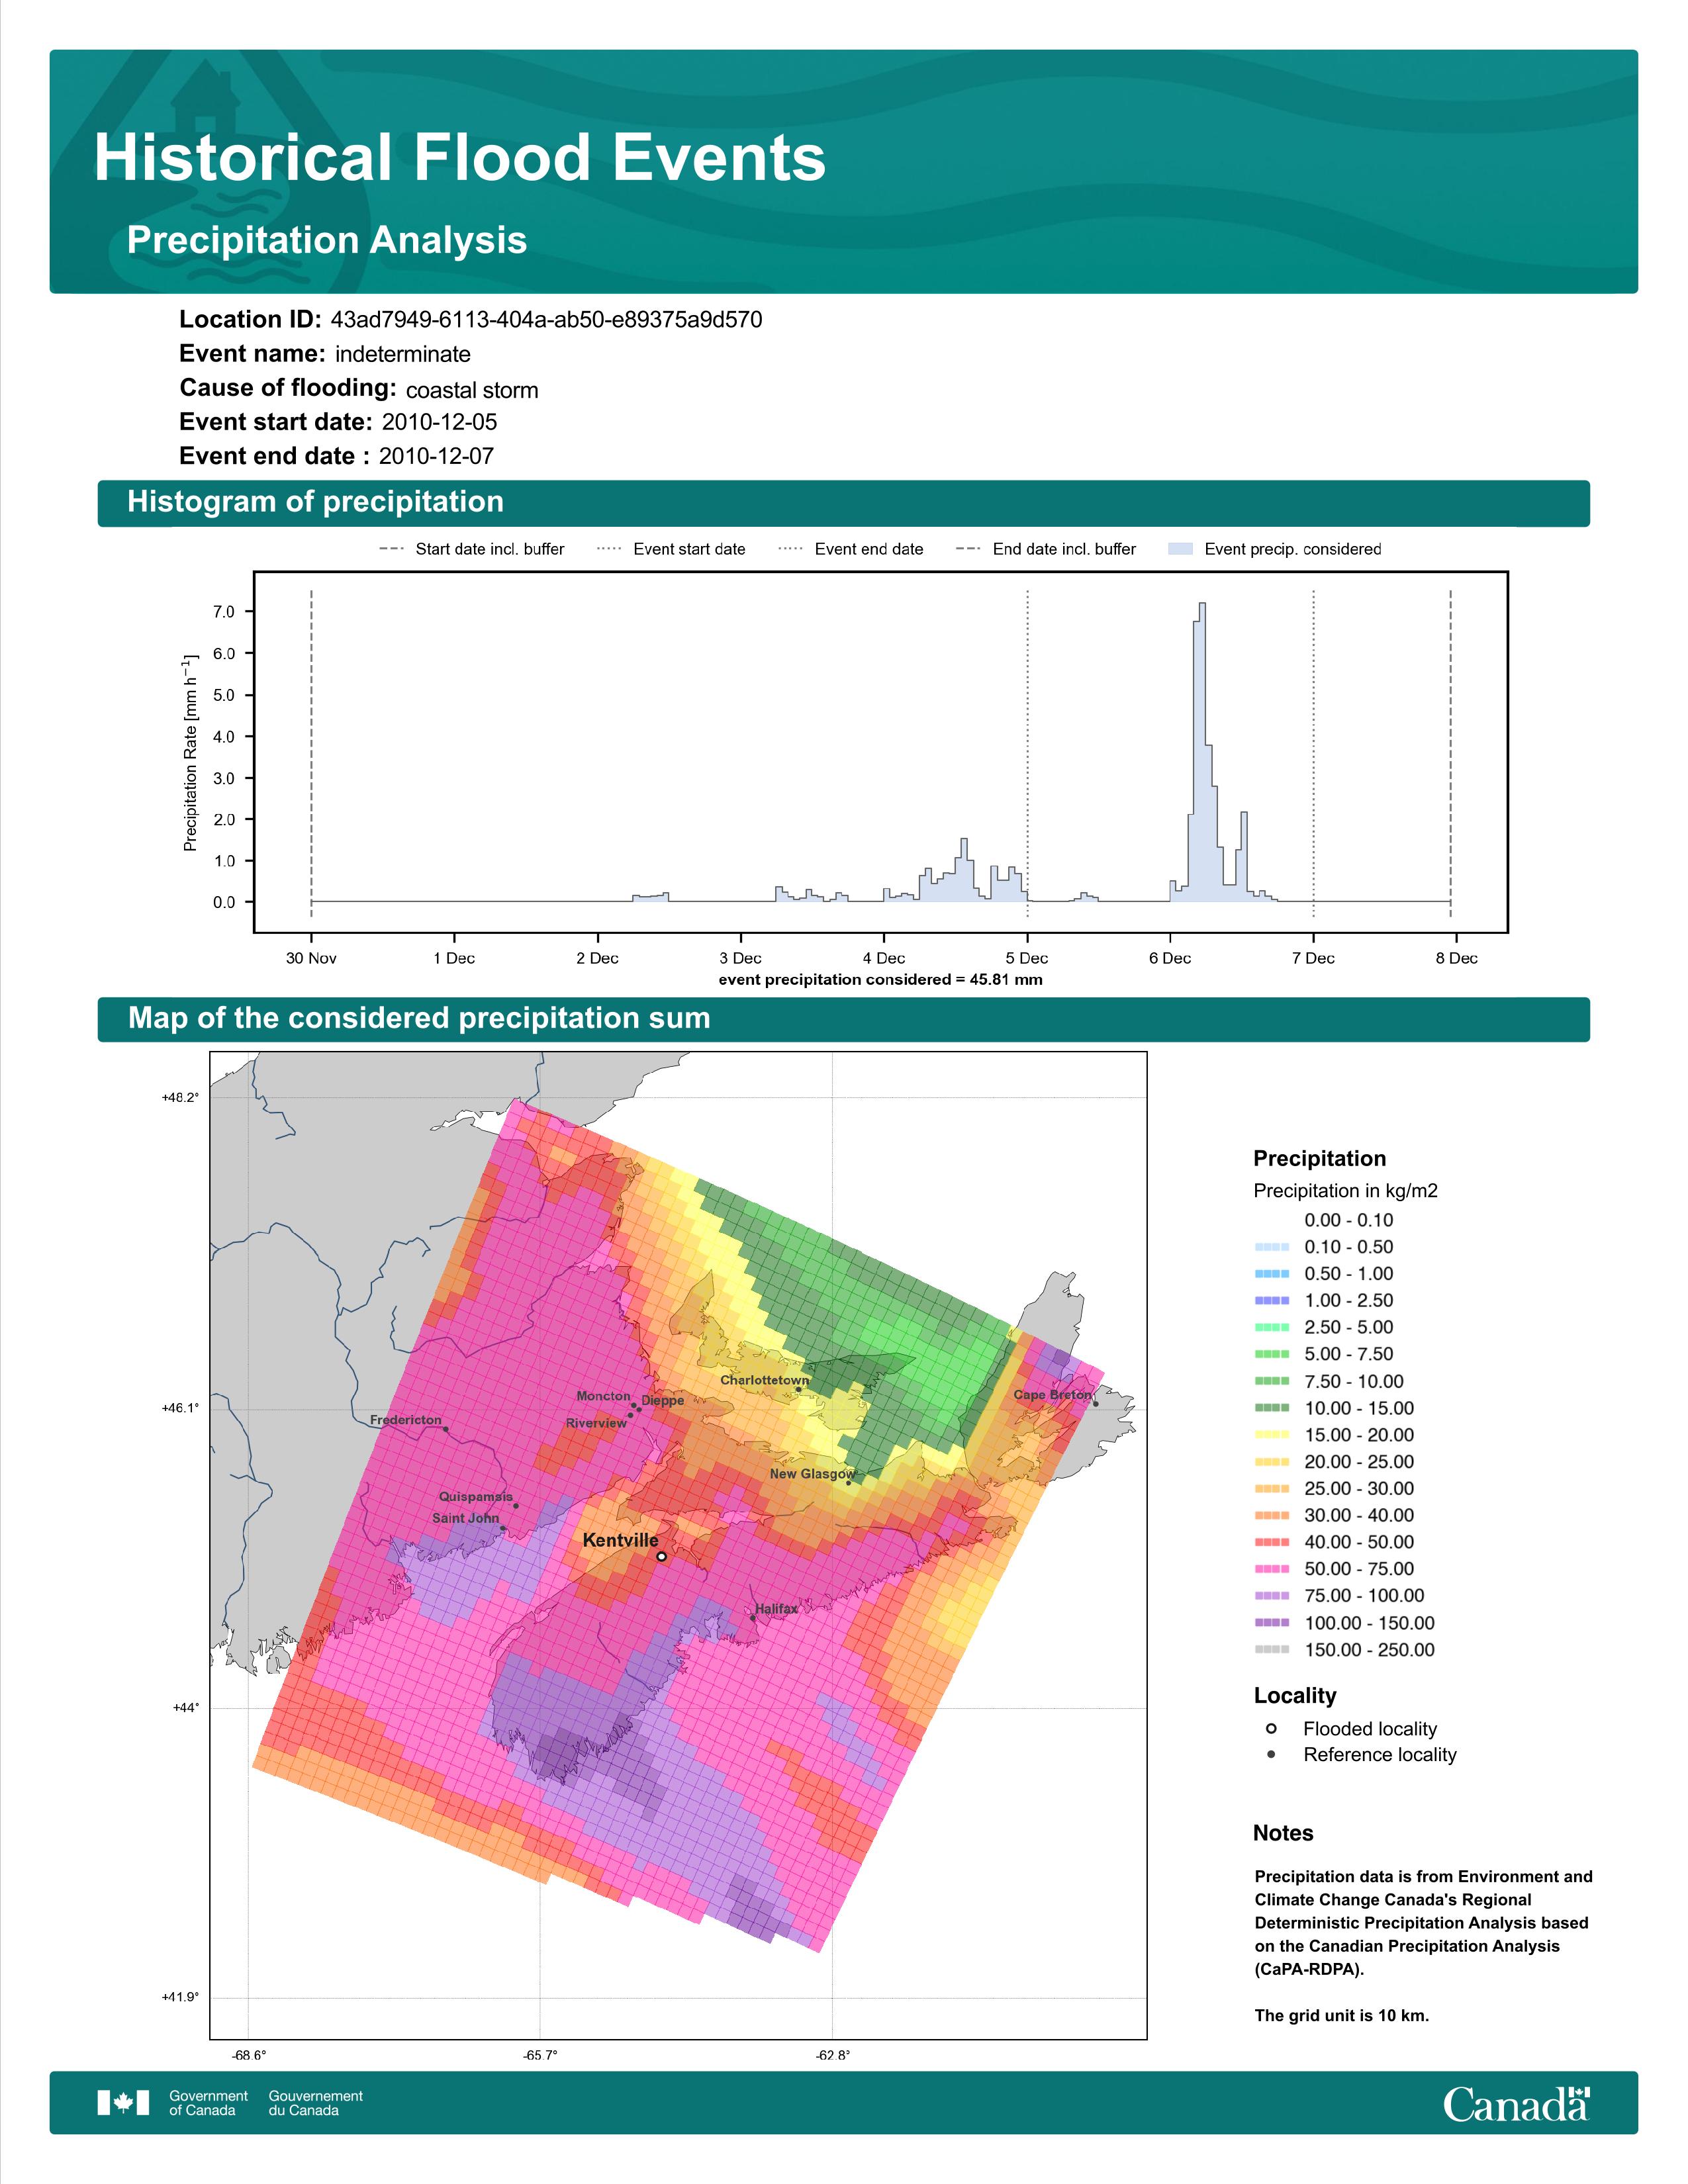Click the New Glasgow locality dot
This screenshot has width=1688, height=2184.
point(848,1483)
